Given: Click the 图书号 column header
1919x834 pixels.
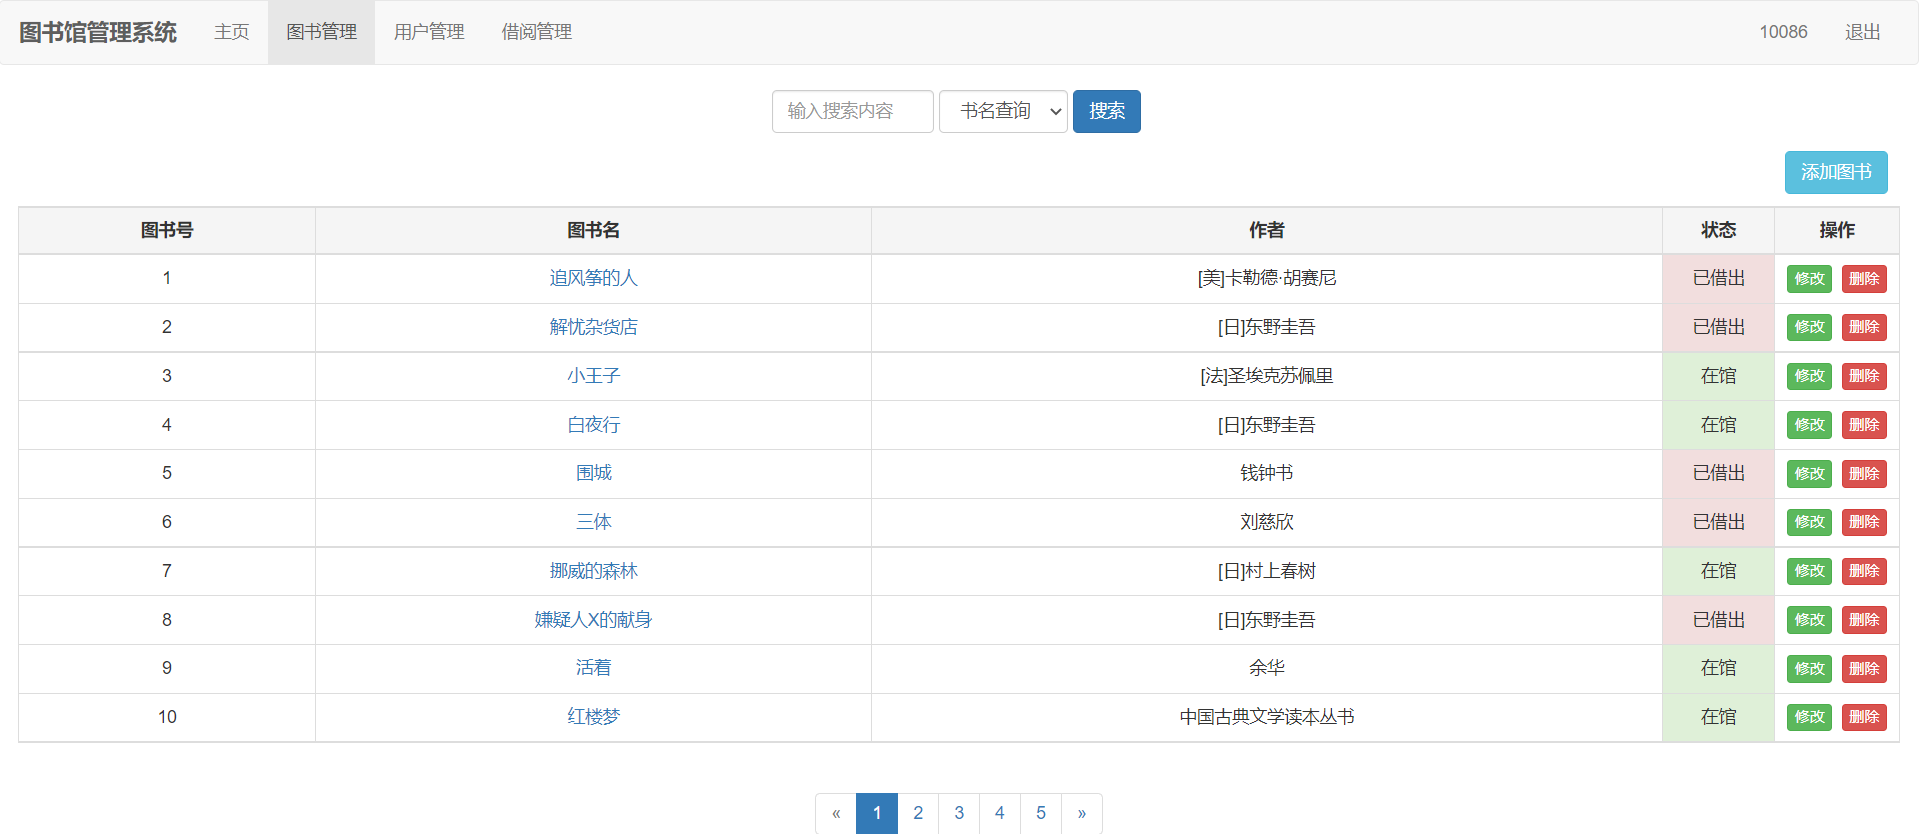Looking at the screenshot, I should (x=167, y=230).
